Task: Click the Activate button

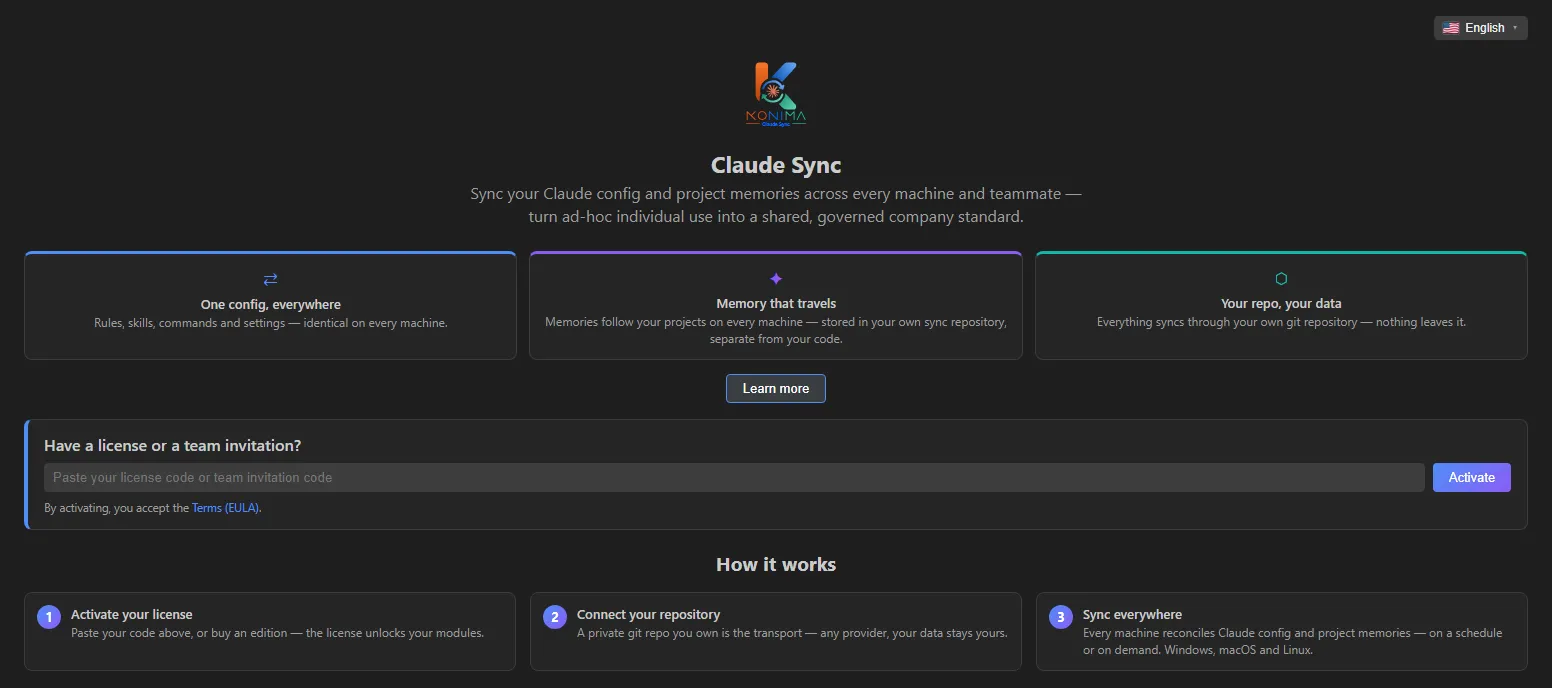Action: 1471,477
